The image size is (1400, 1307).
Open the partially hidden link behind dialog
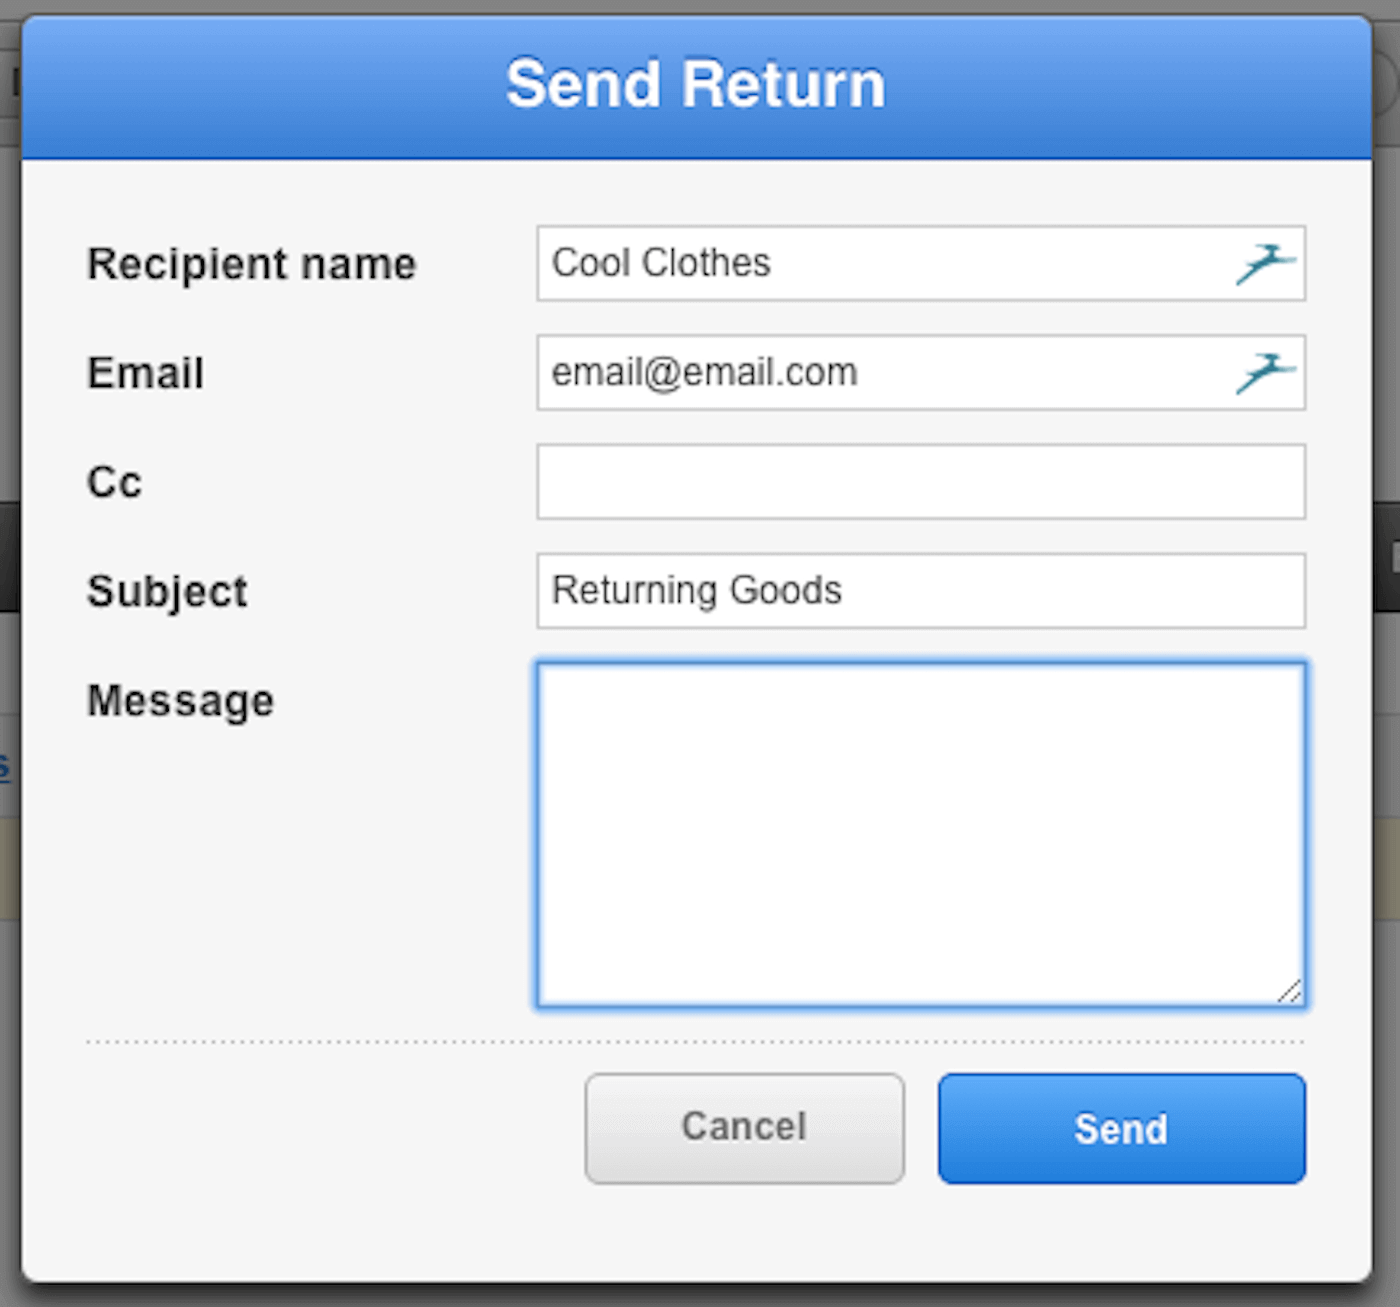coord(5,768)
